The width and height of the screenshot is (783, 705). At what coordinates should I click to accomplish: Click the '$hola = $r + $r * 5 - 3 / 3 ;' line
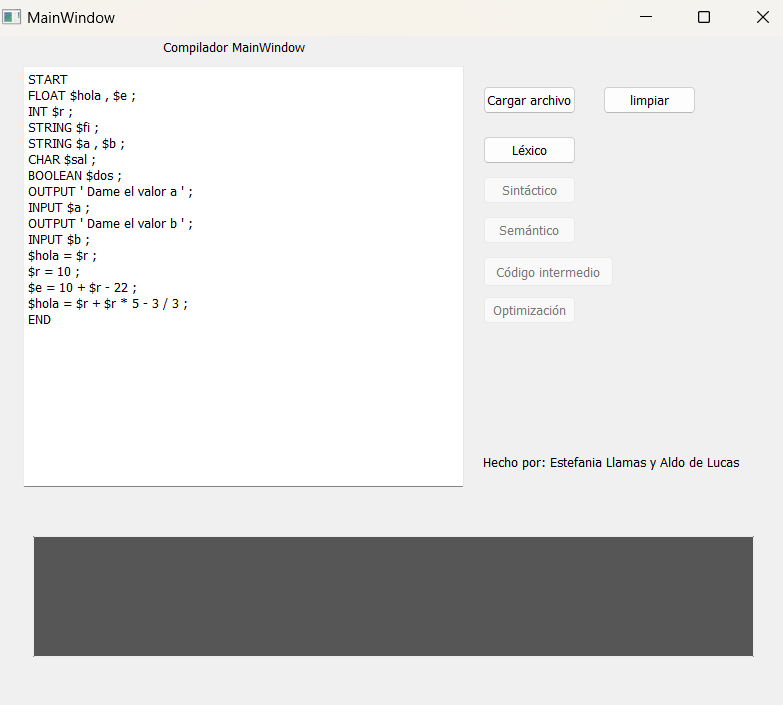click(x=107, y=304)
